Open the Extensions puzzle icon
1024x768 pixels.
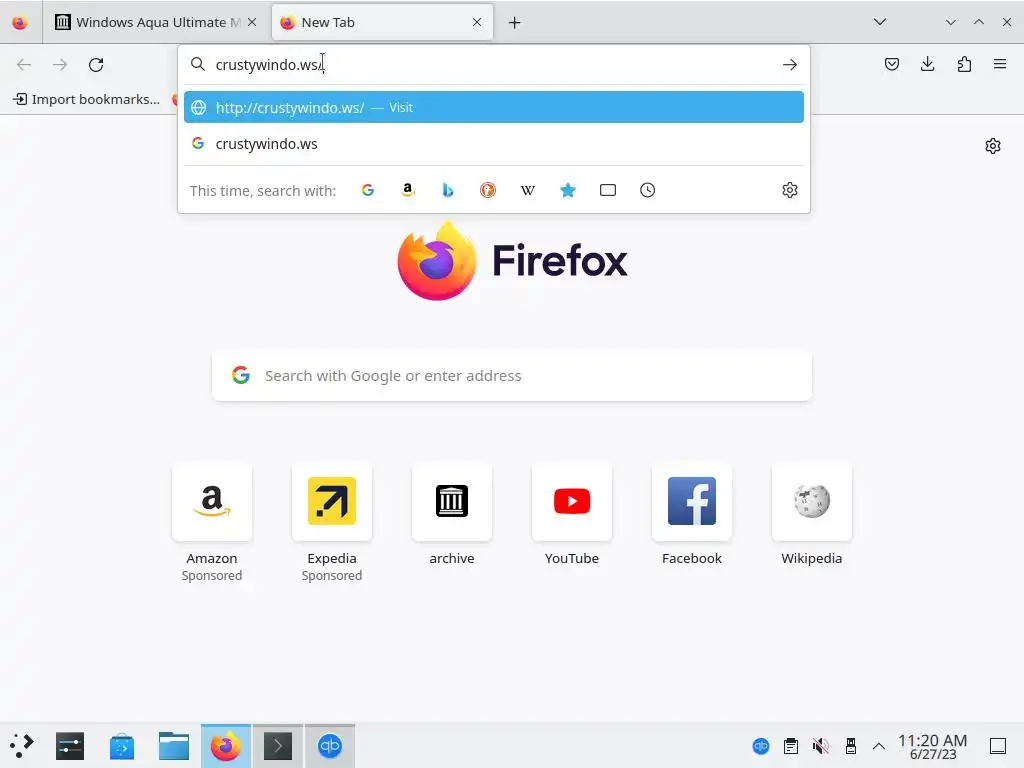(964, 64)
